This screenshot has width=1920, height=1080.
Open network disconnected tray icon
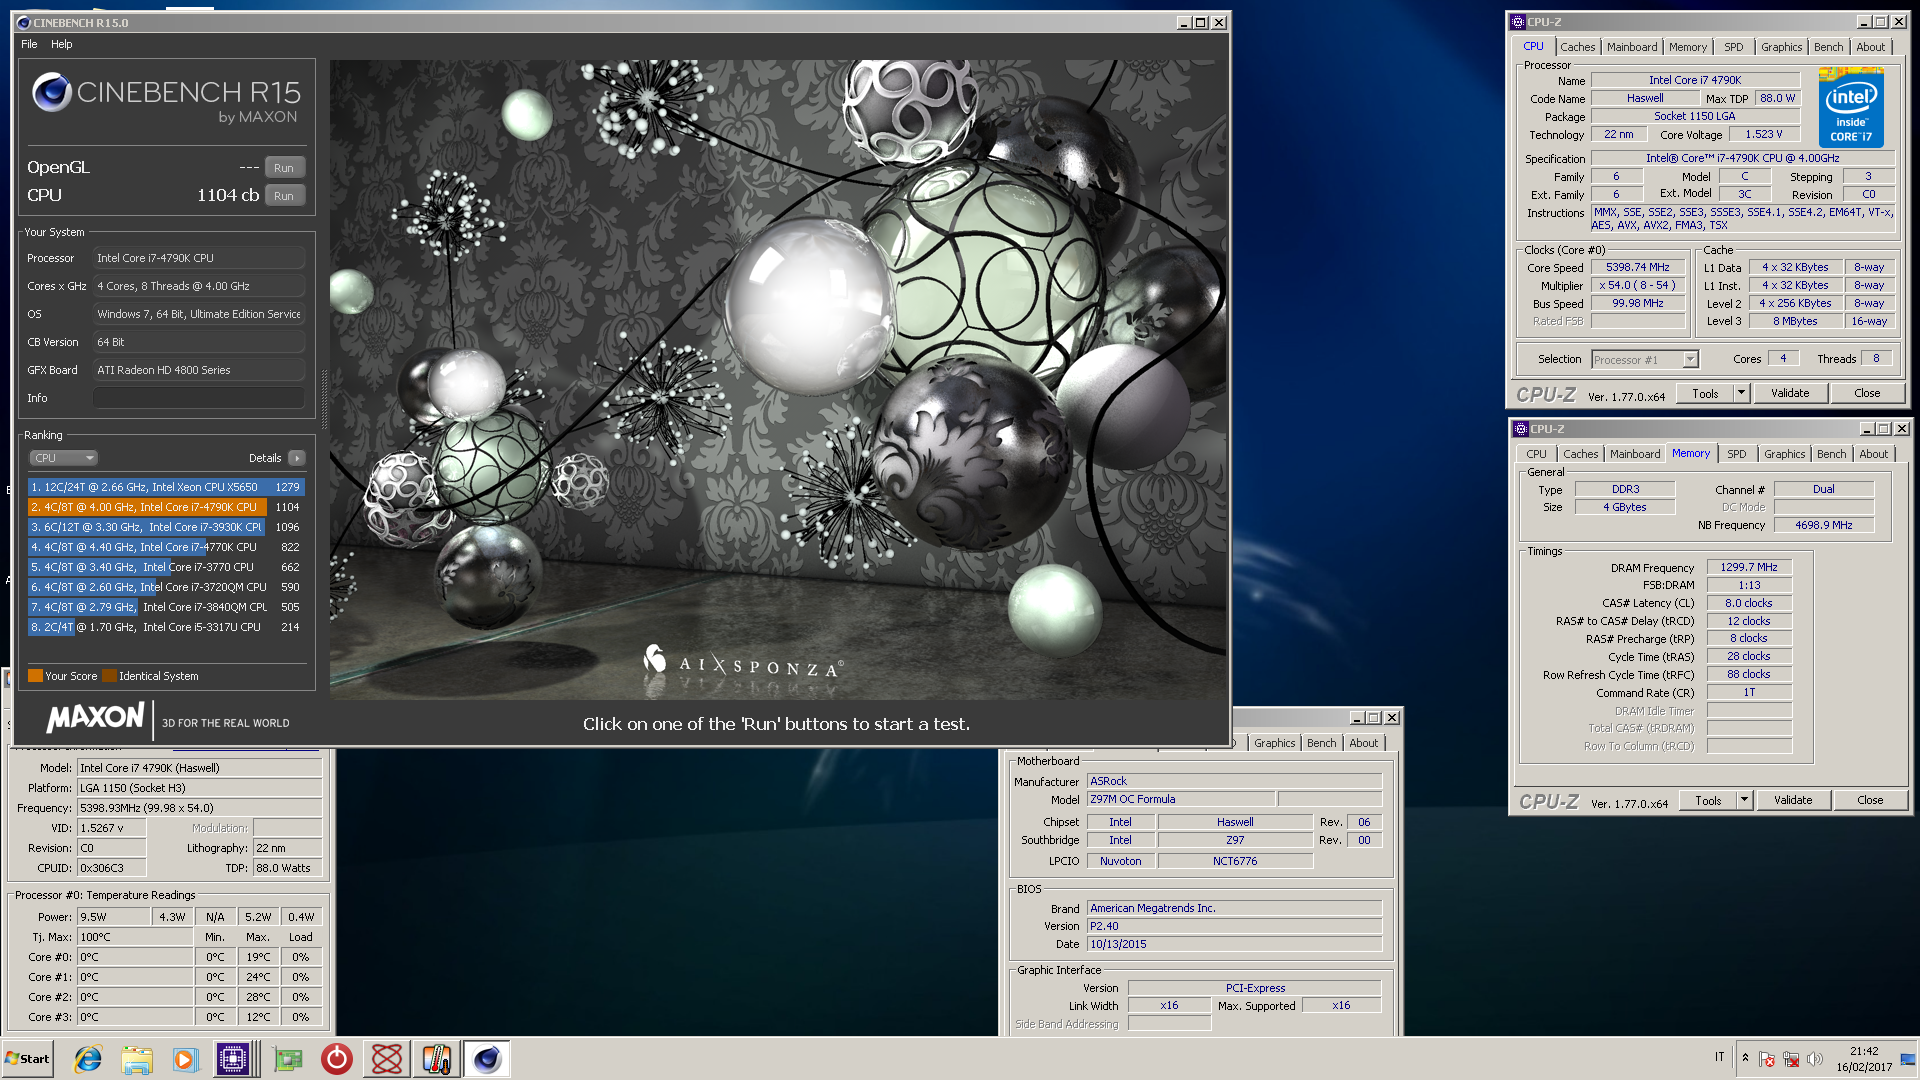click(x=1791, y=1059)
